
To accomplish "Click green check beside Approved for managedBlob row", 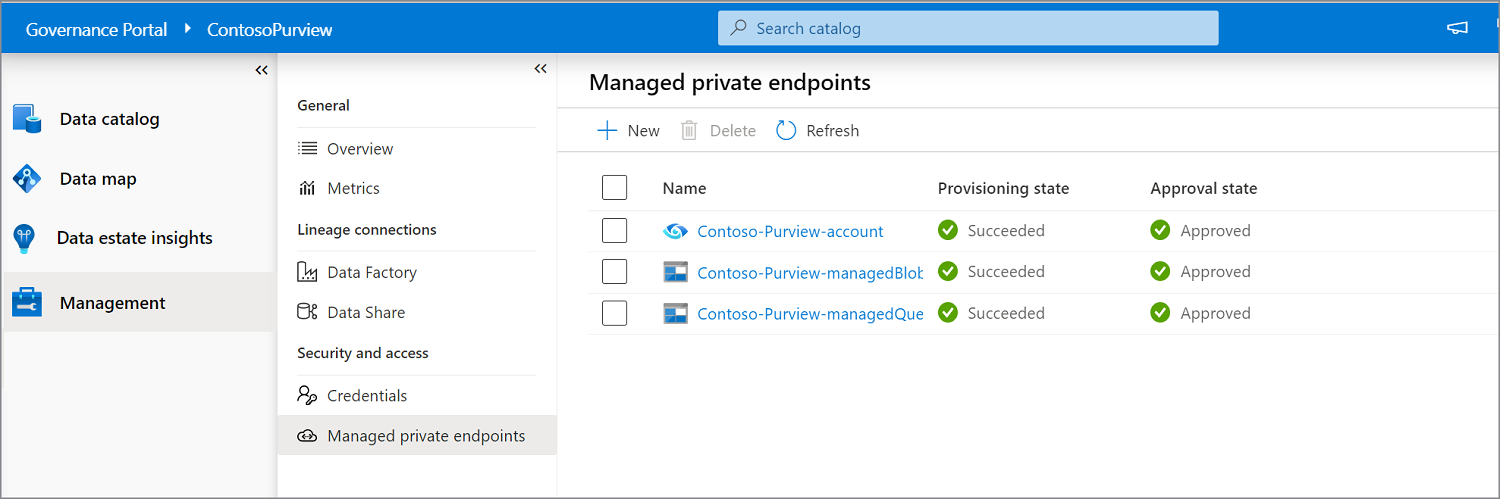I will [1160, 272].
